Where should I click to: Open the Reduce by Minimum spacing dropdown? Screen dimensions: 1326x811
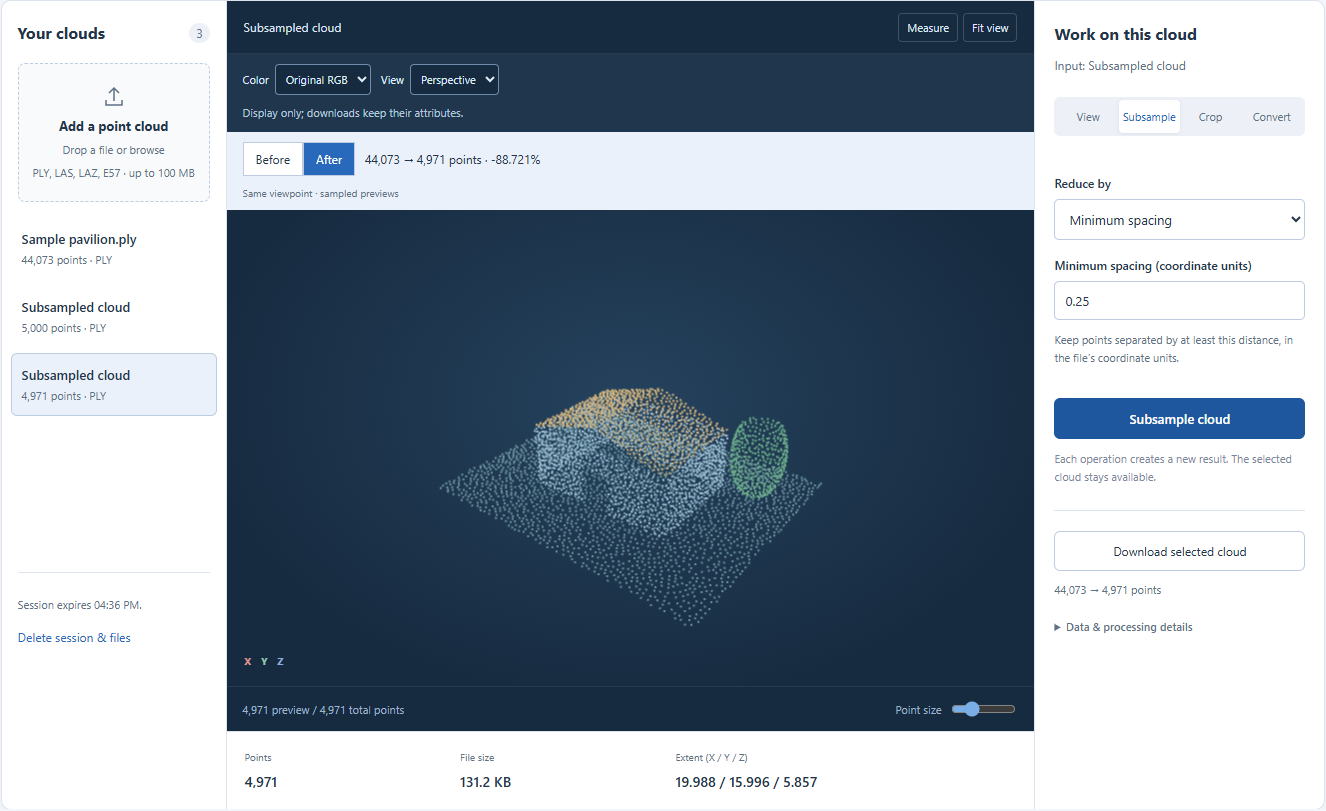point(1179,220)
